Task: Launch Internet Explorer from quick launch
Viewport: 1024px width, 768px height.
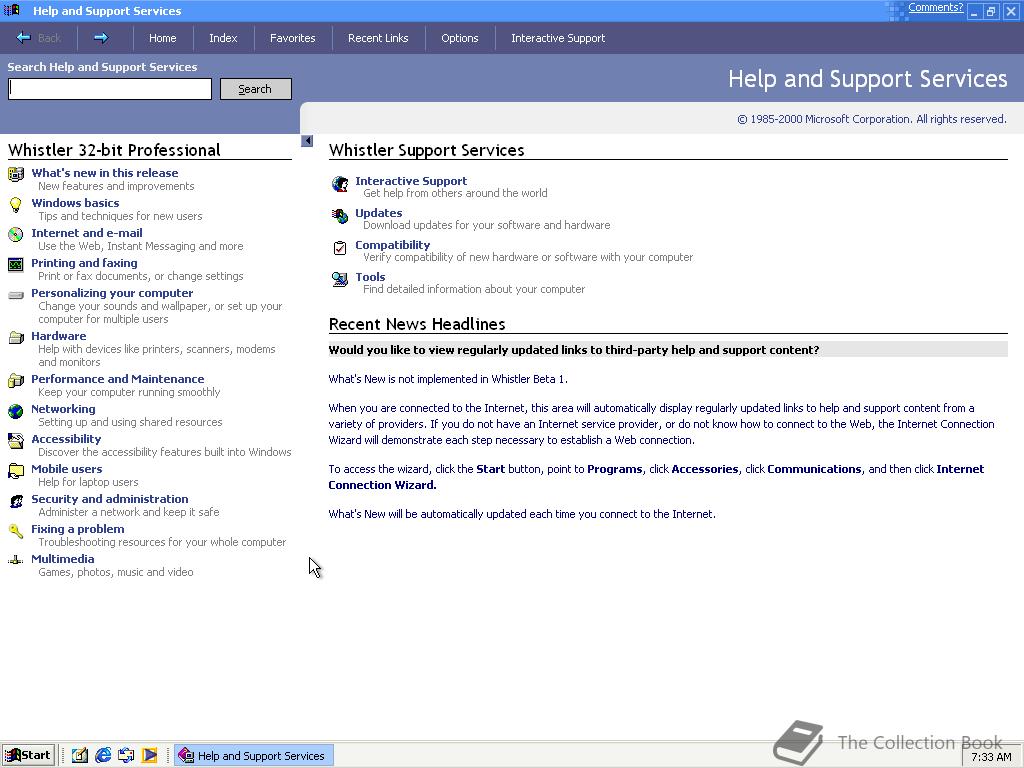Action: (x=103, y=755)
